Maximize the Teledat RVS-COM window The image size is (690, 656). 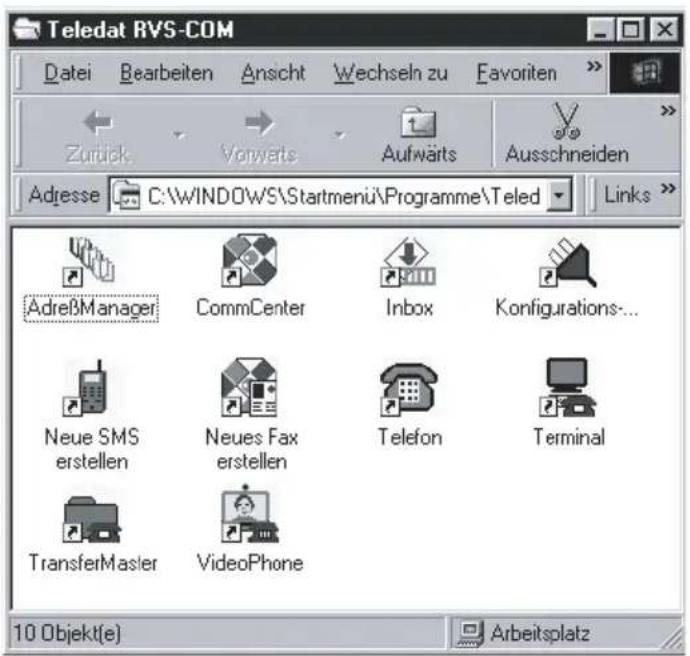[630, 29]
